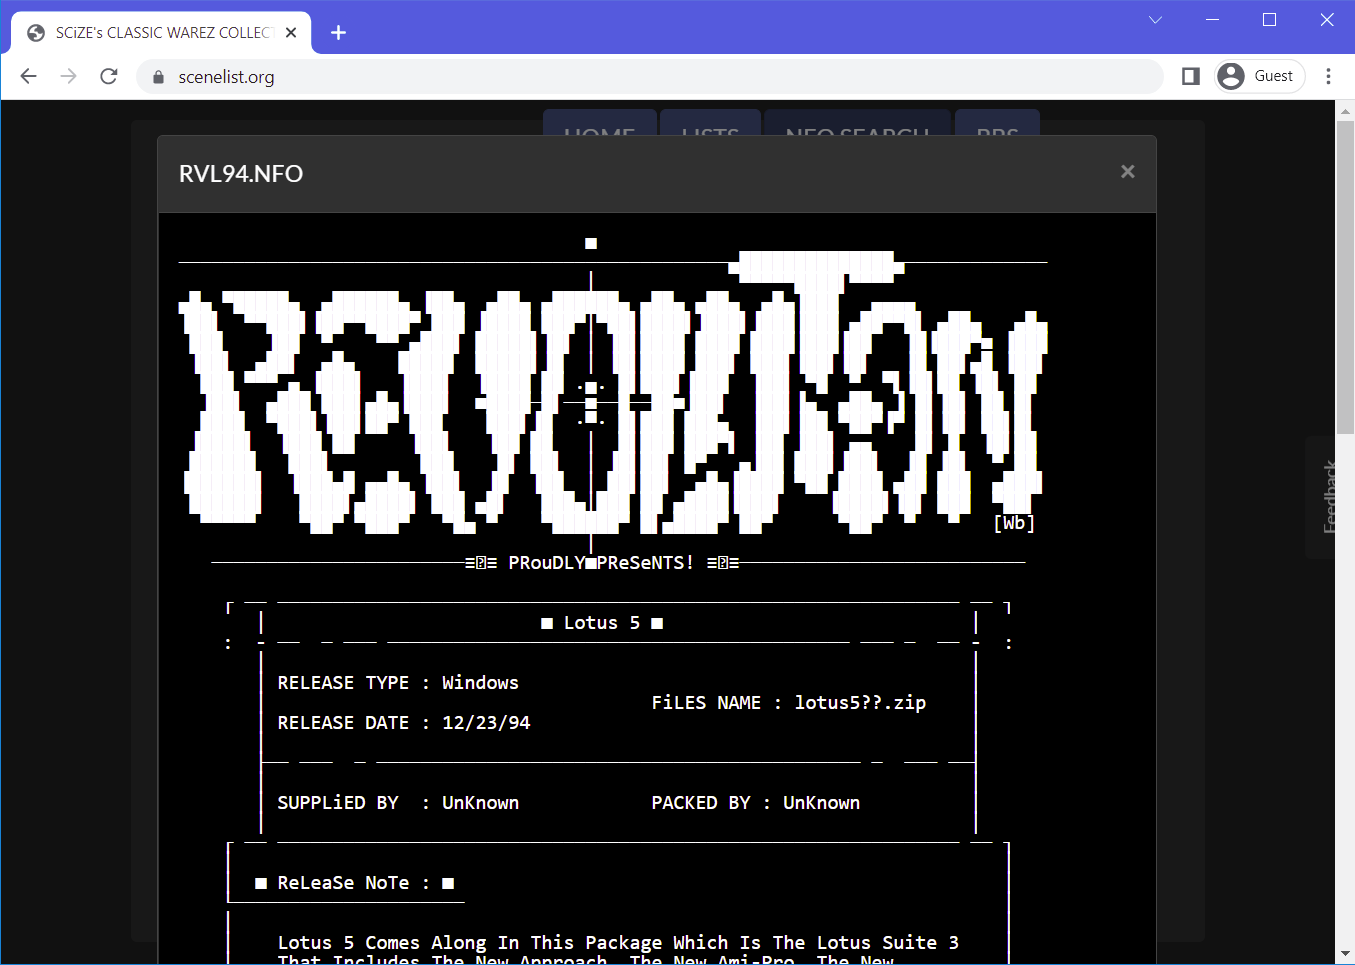Open the Guest profile menu

click(1260, 76)
